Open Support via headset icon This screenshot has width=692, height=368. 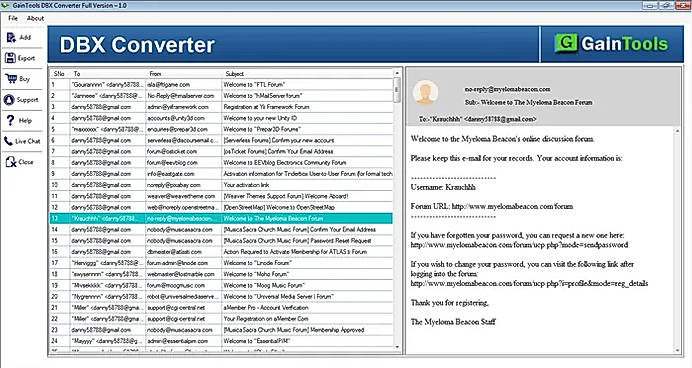tap(9, 100)
